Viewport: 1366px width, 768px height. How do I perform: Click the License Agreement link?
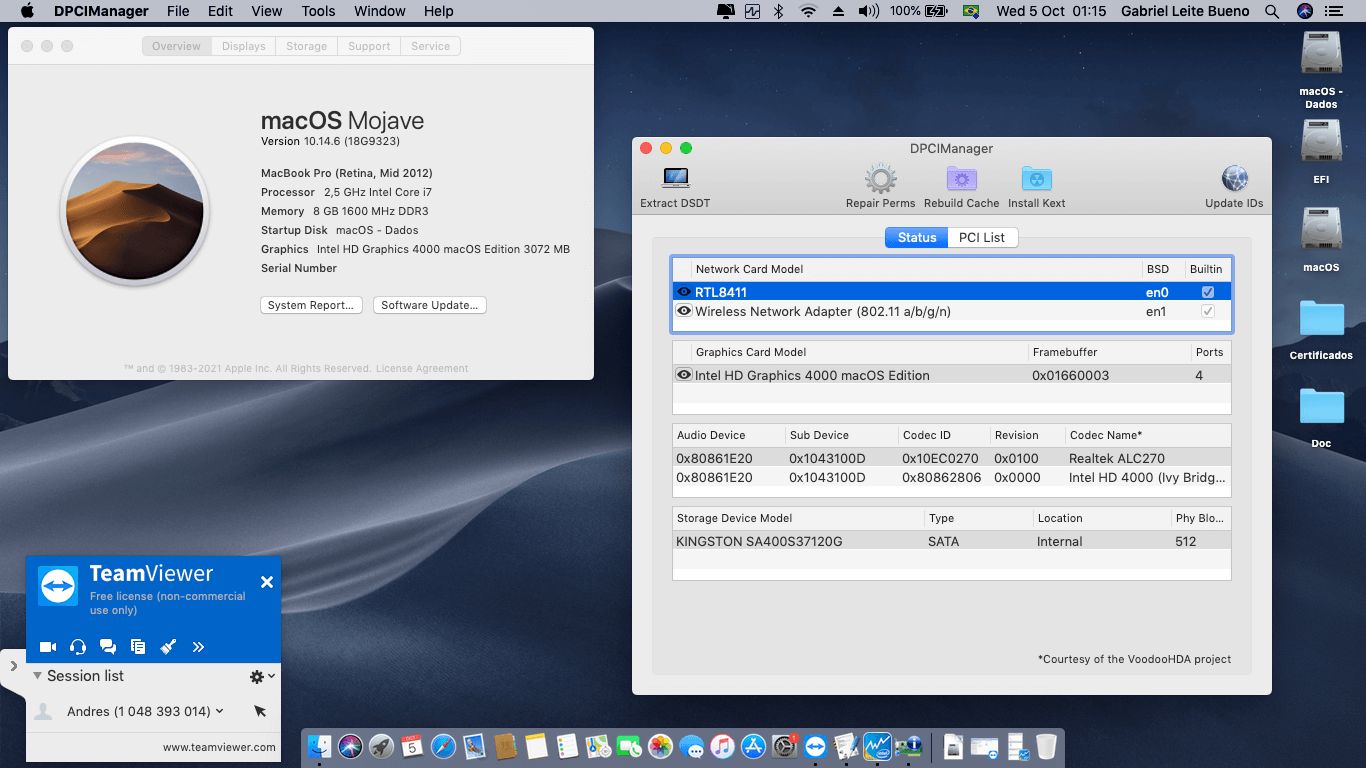[422, 368]
